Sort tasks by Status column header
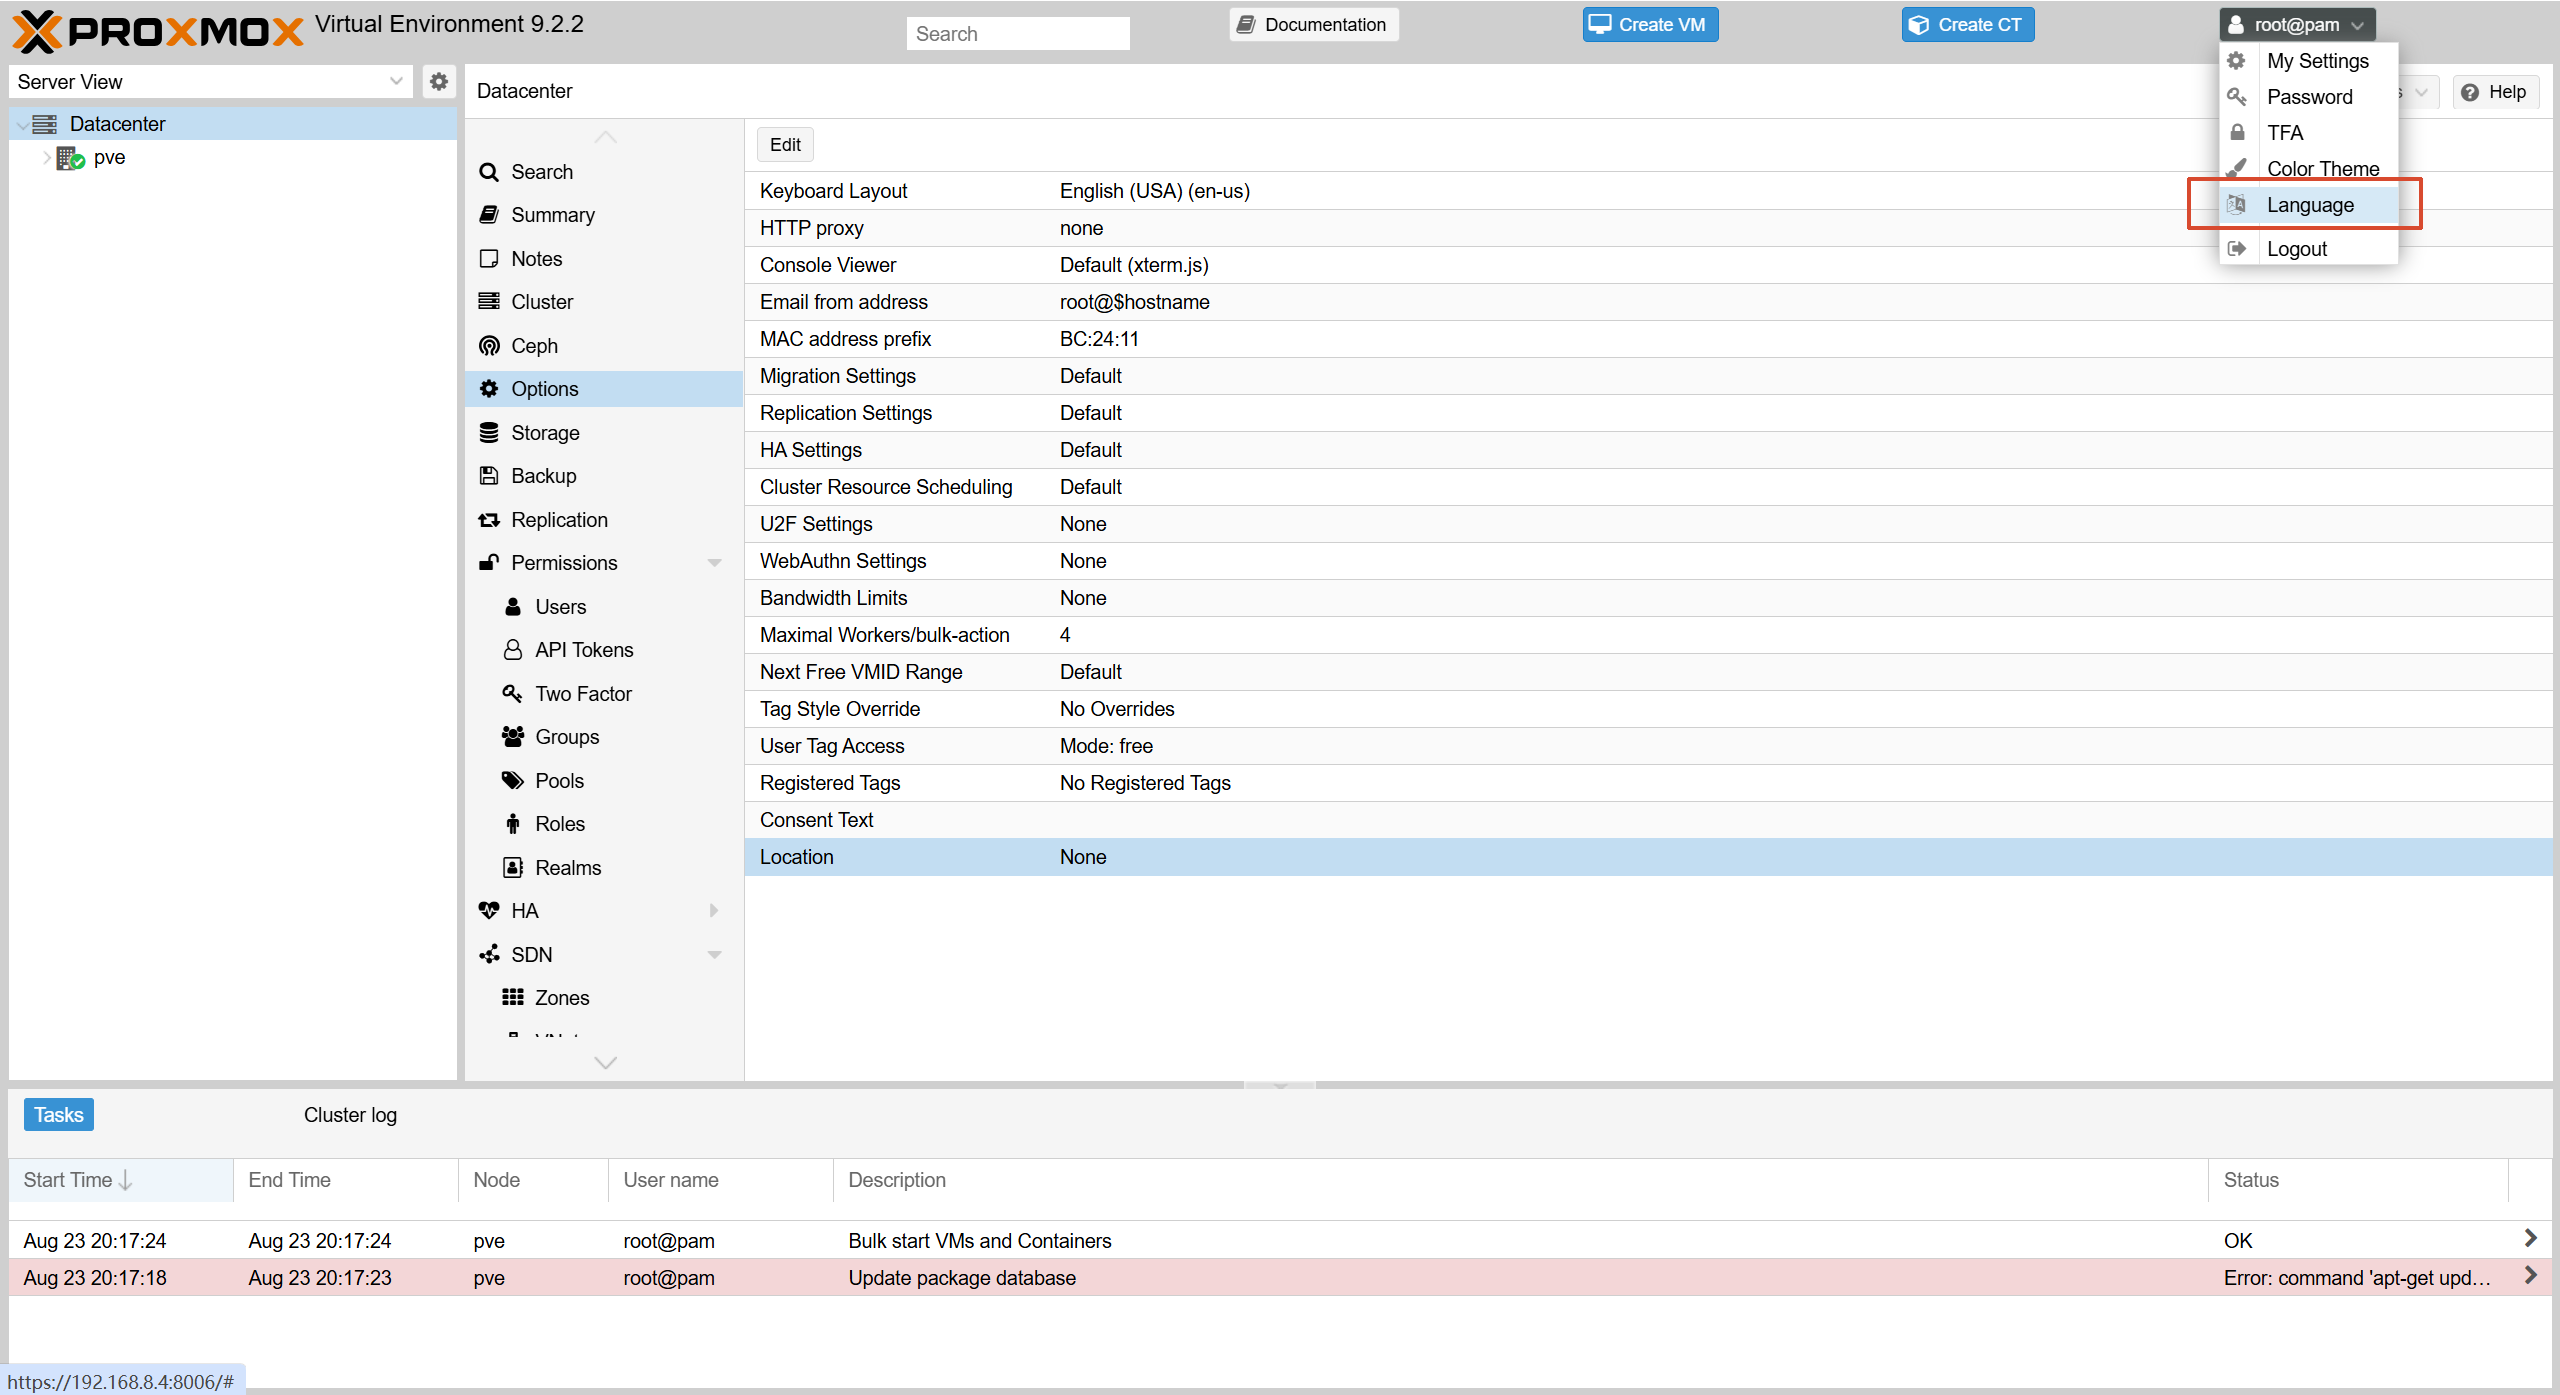The width and height of the screenshot is (2560, 1395). coord(2358,1180)
